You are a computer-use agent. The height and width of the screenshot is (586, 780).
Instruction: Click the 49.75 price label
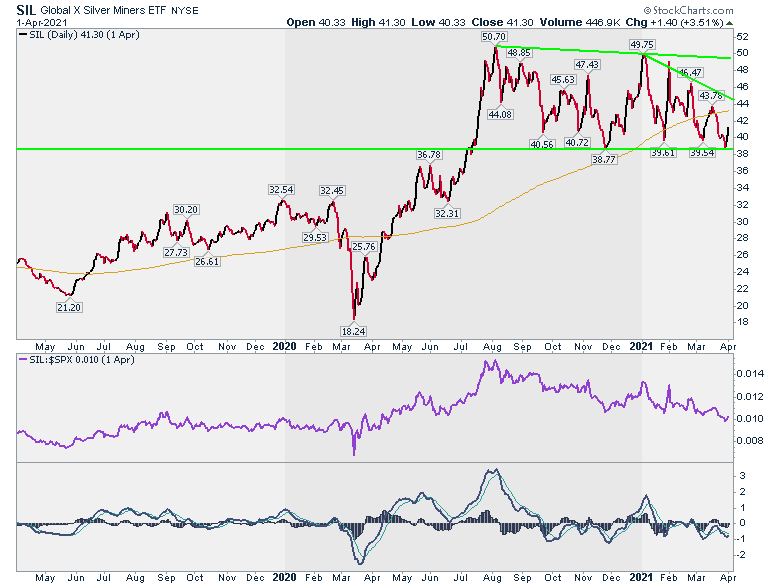tap(642, 45)
